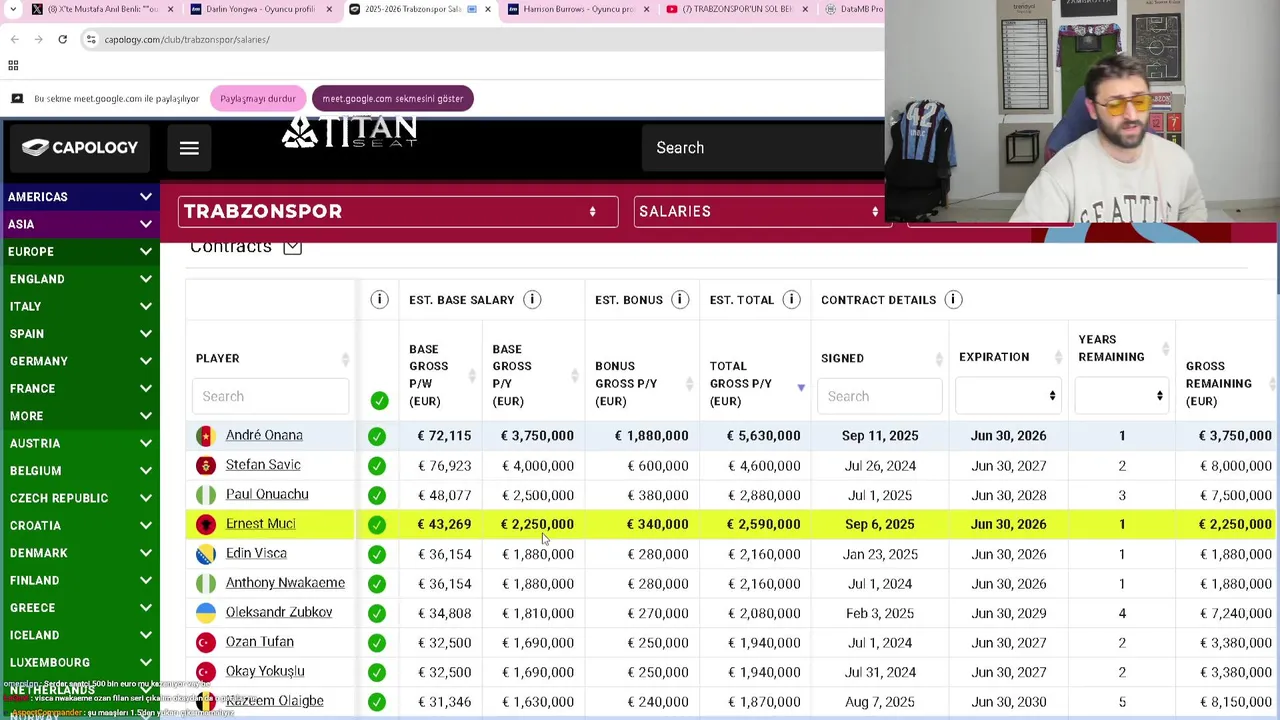Viewport: 1280px width, 720px height.
Task: Sort by Total Gross P/Y purple arrow
Action: tap(801, 387)
